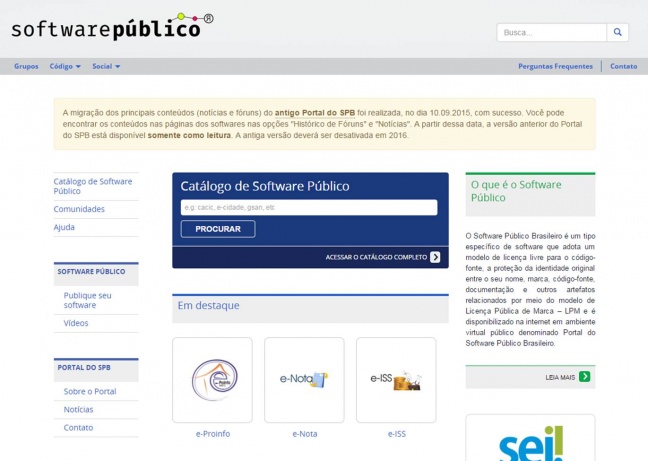Open the e-Proinfo software thumbnail

(212, 380)
